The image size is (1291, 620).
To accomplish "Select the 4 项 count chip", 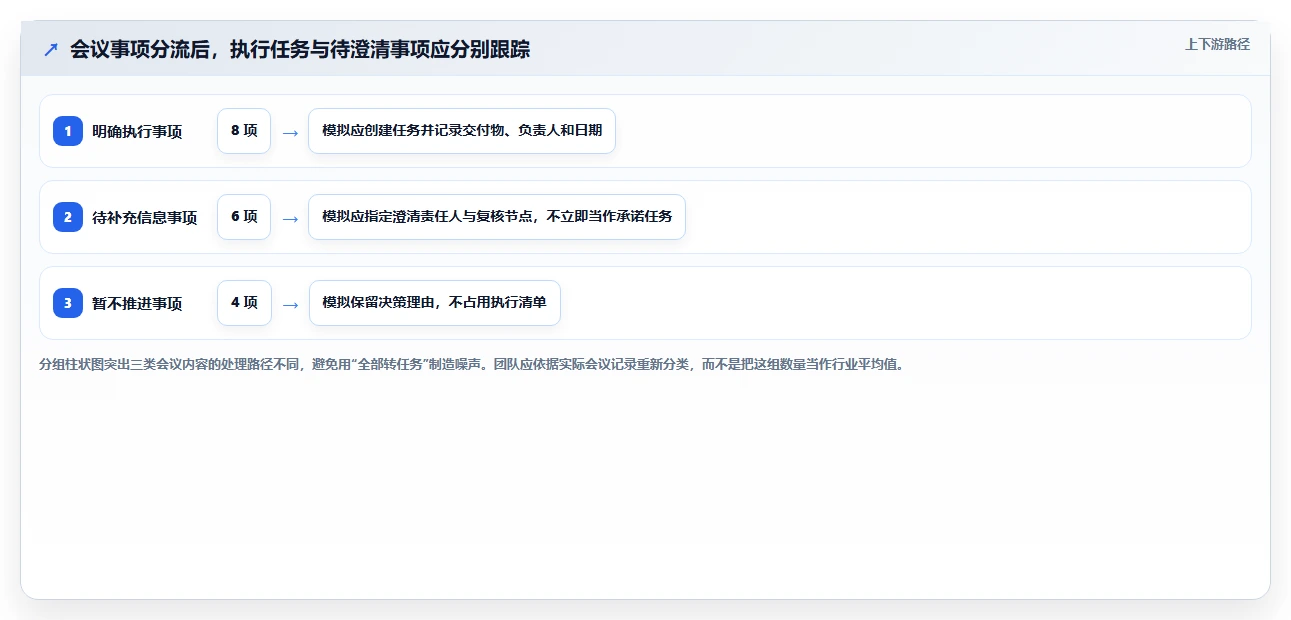I will coord(244,303).
